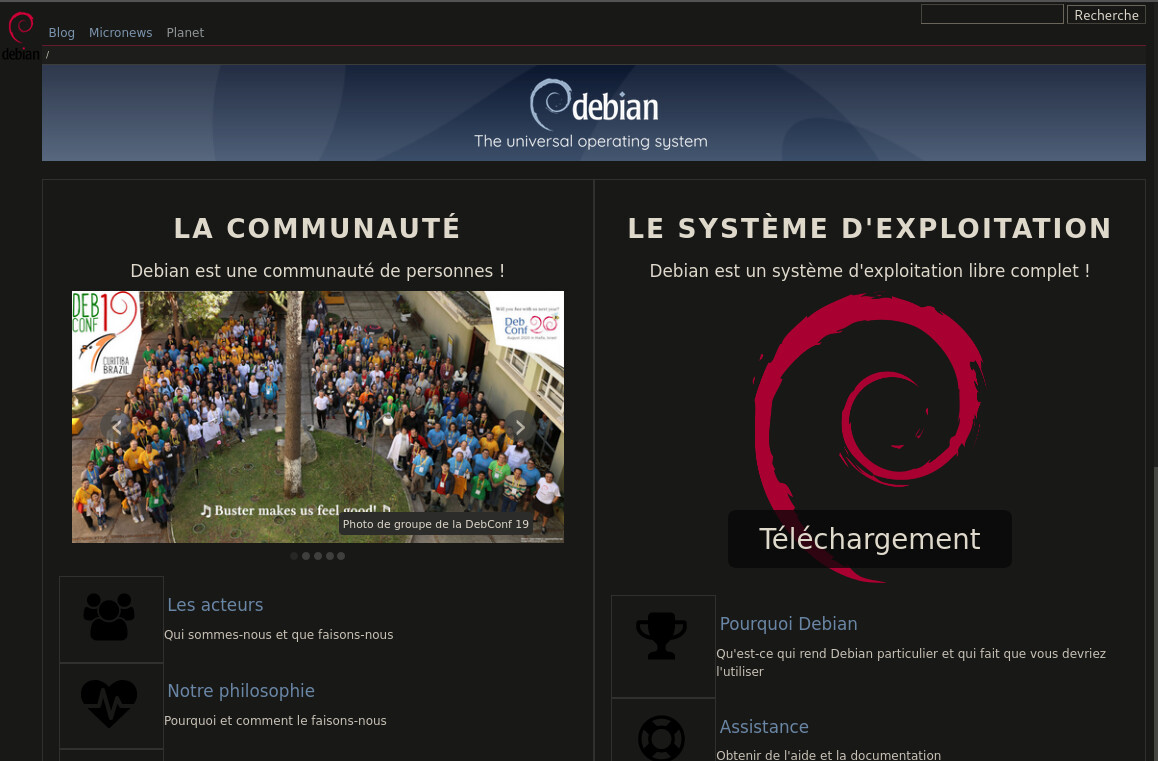Open the Notre philosophie link
Image resolution: width=1158 pixels, height=761 pixels.
pos(241,691)
